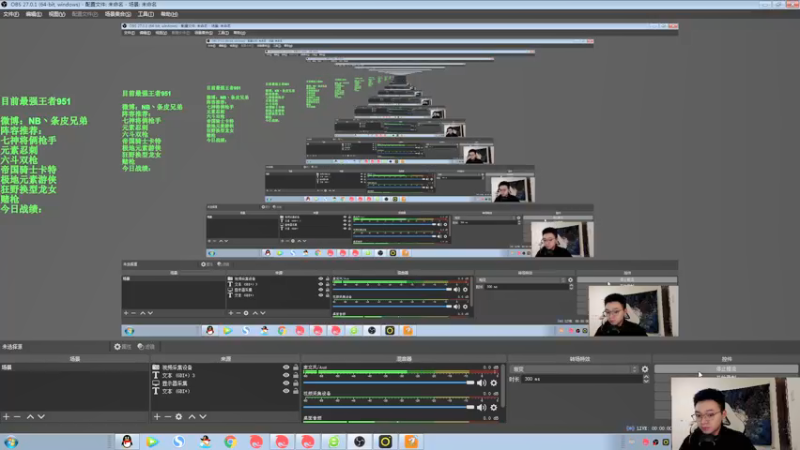Image resolution: width=800 pixels, height=450 pixels.
Task: Click the webcam overlay in preview
Action: click(735, 414)
